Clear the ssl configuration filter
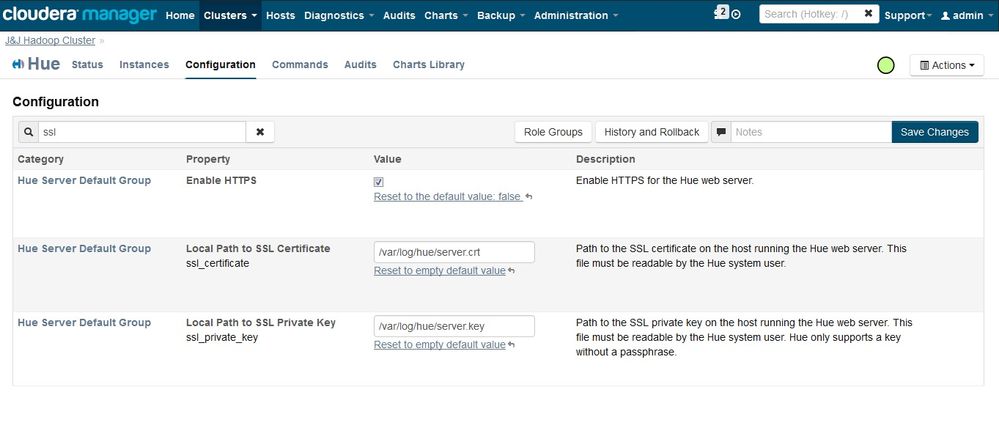Screen dimensions: 999x439 point(260,132)
